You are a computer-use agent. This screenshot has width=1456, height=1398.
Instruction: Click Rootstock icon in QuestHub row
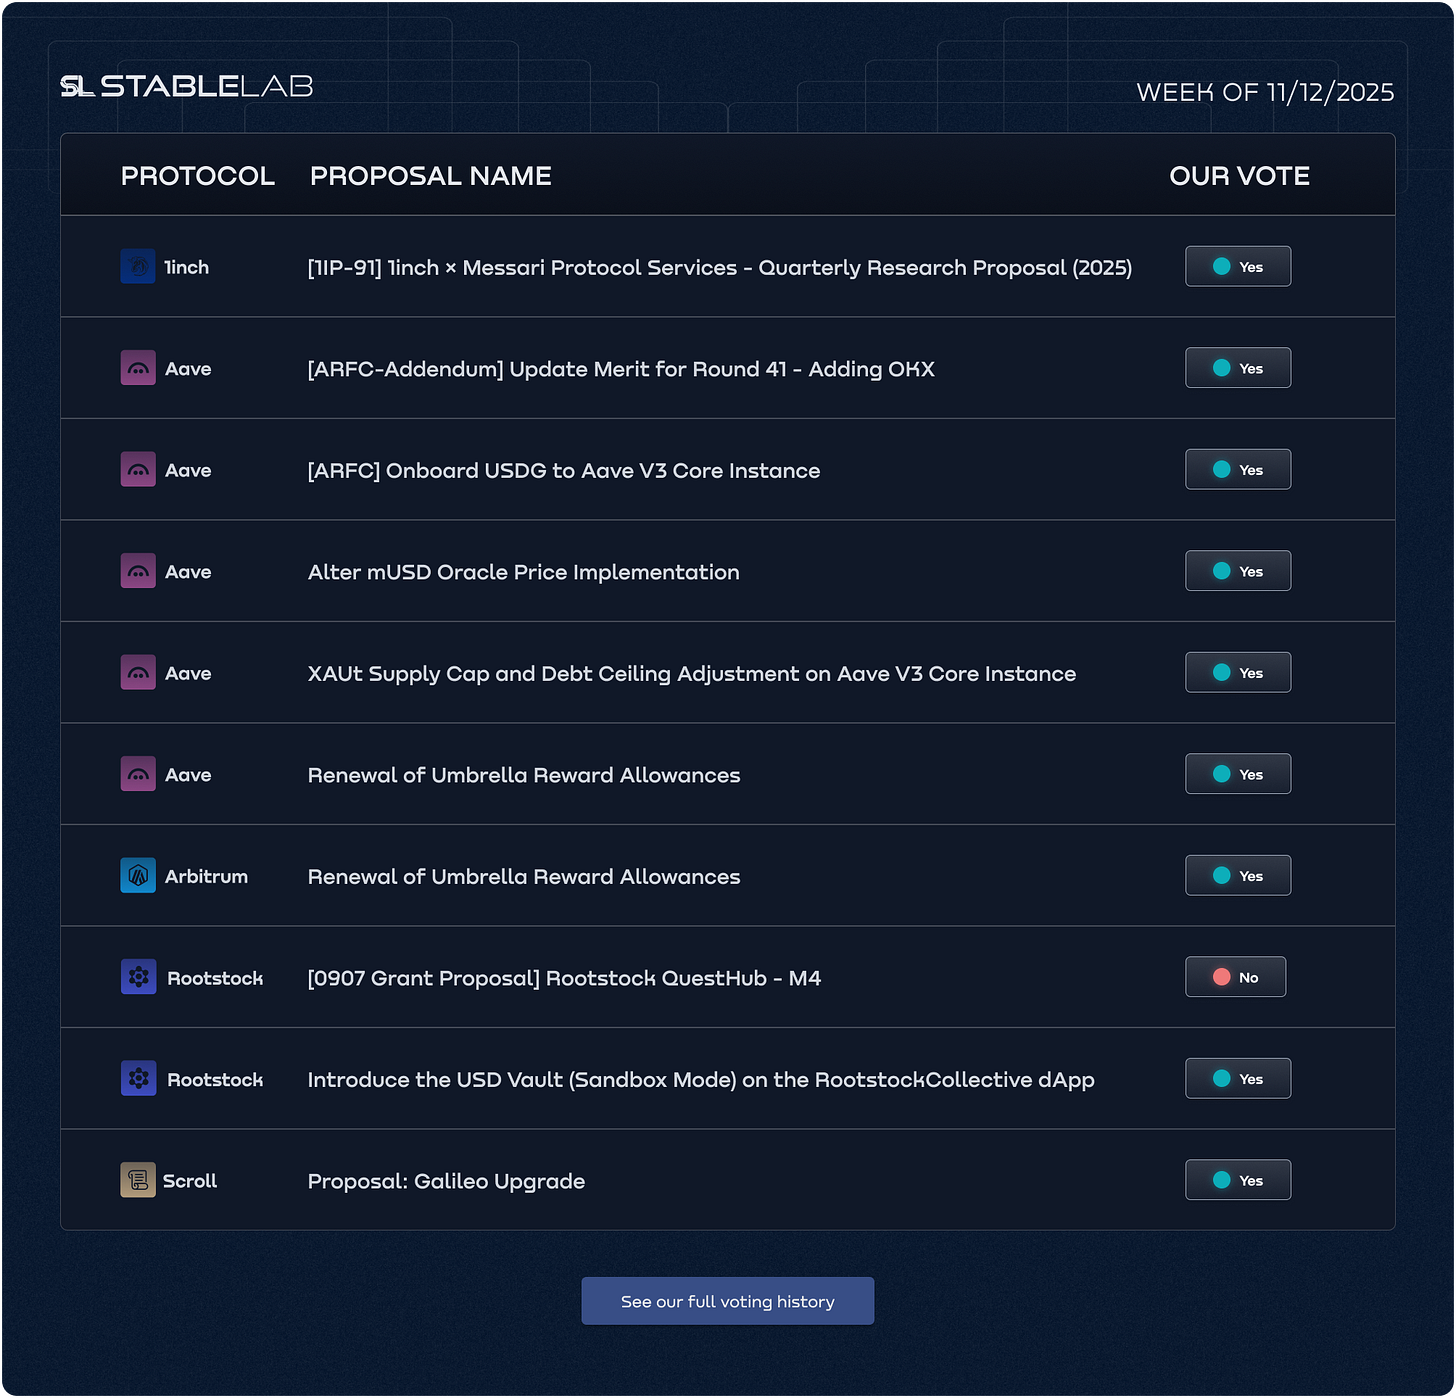click(138, 977)
